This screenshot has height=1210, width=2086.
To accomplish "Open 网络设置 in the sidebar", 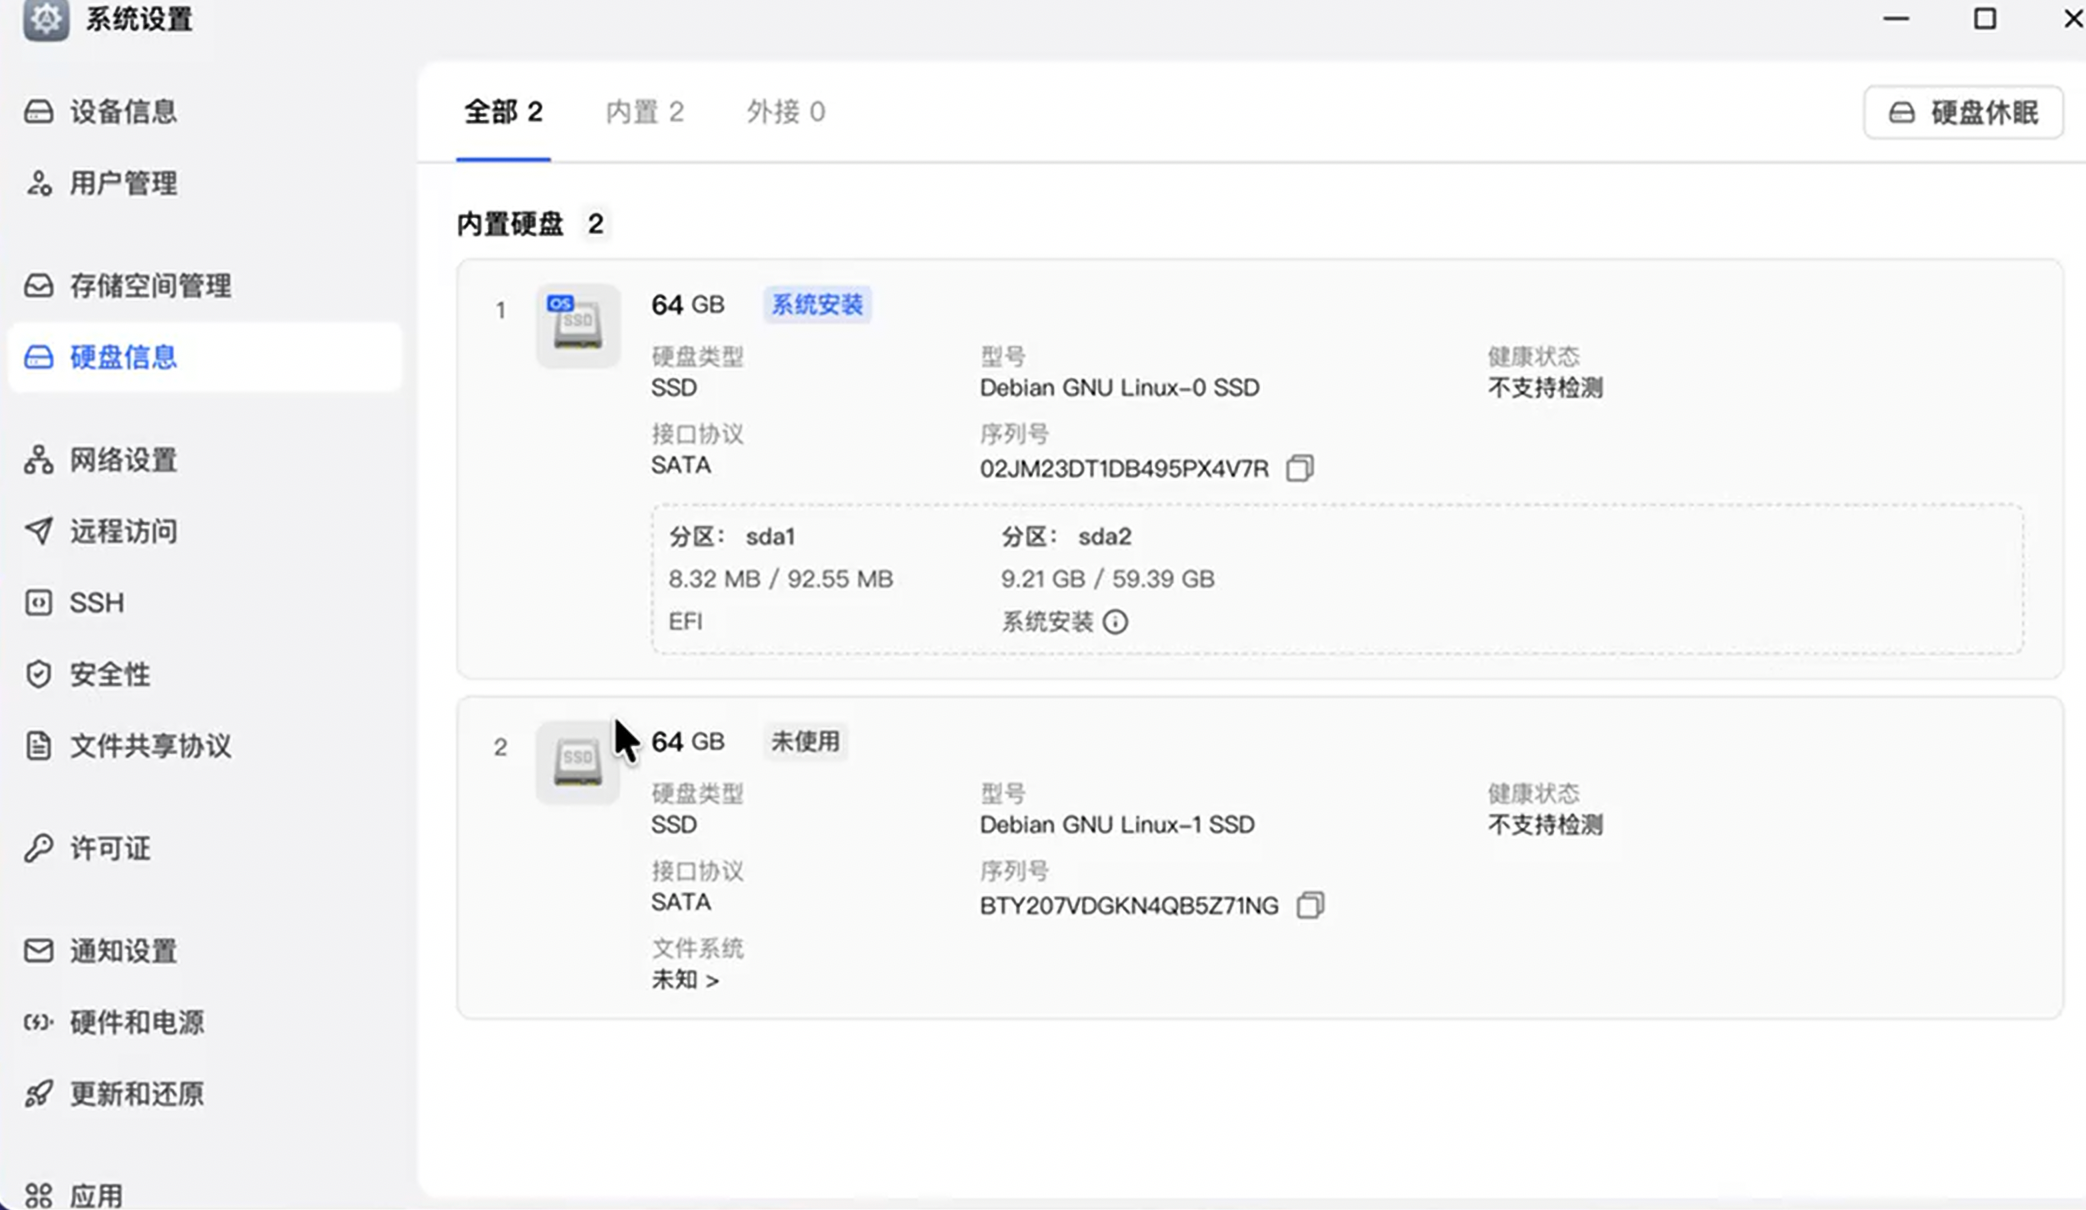I will point(123,460).
